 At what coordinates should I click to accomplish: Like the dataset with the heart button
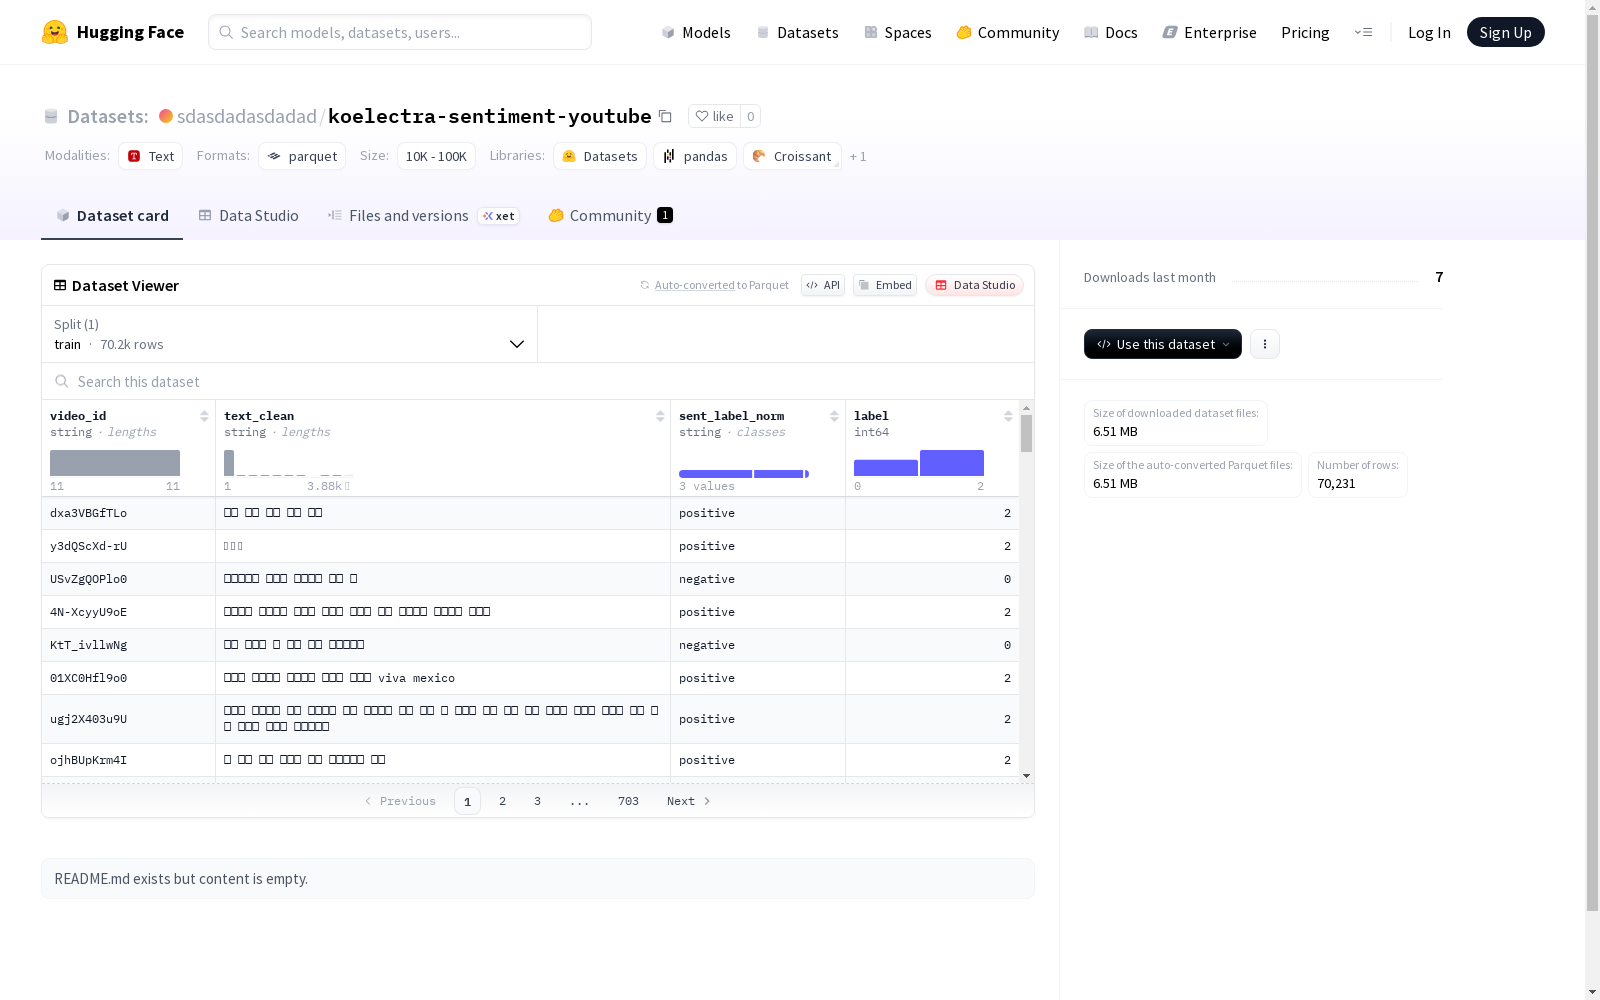(x=714, y=116)
